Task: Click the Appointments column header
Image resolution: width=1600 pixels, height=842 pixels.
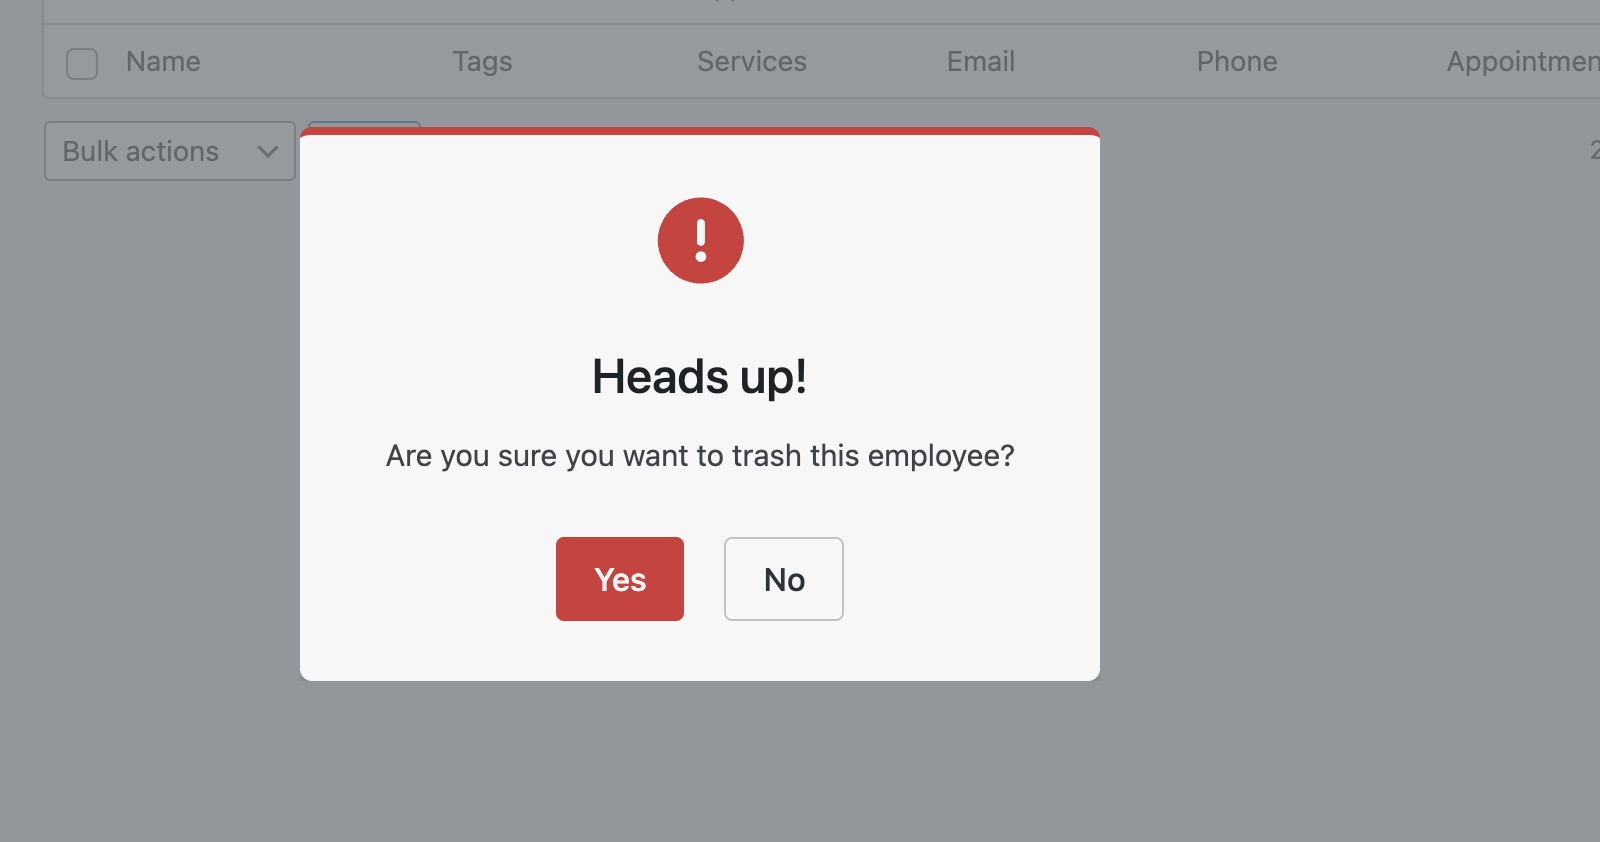Action: pos(1520,61)
